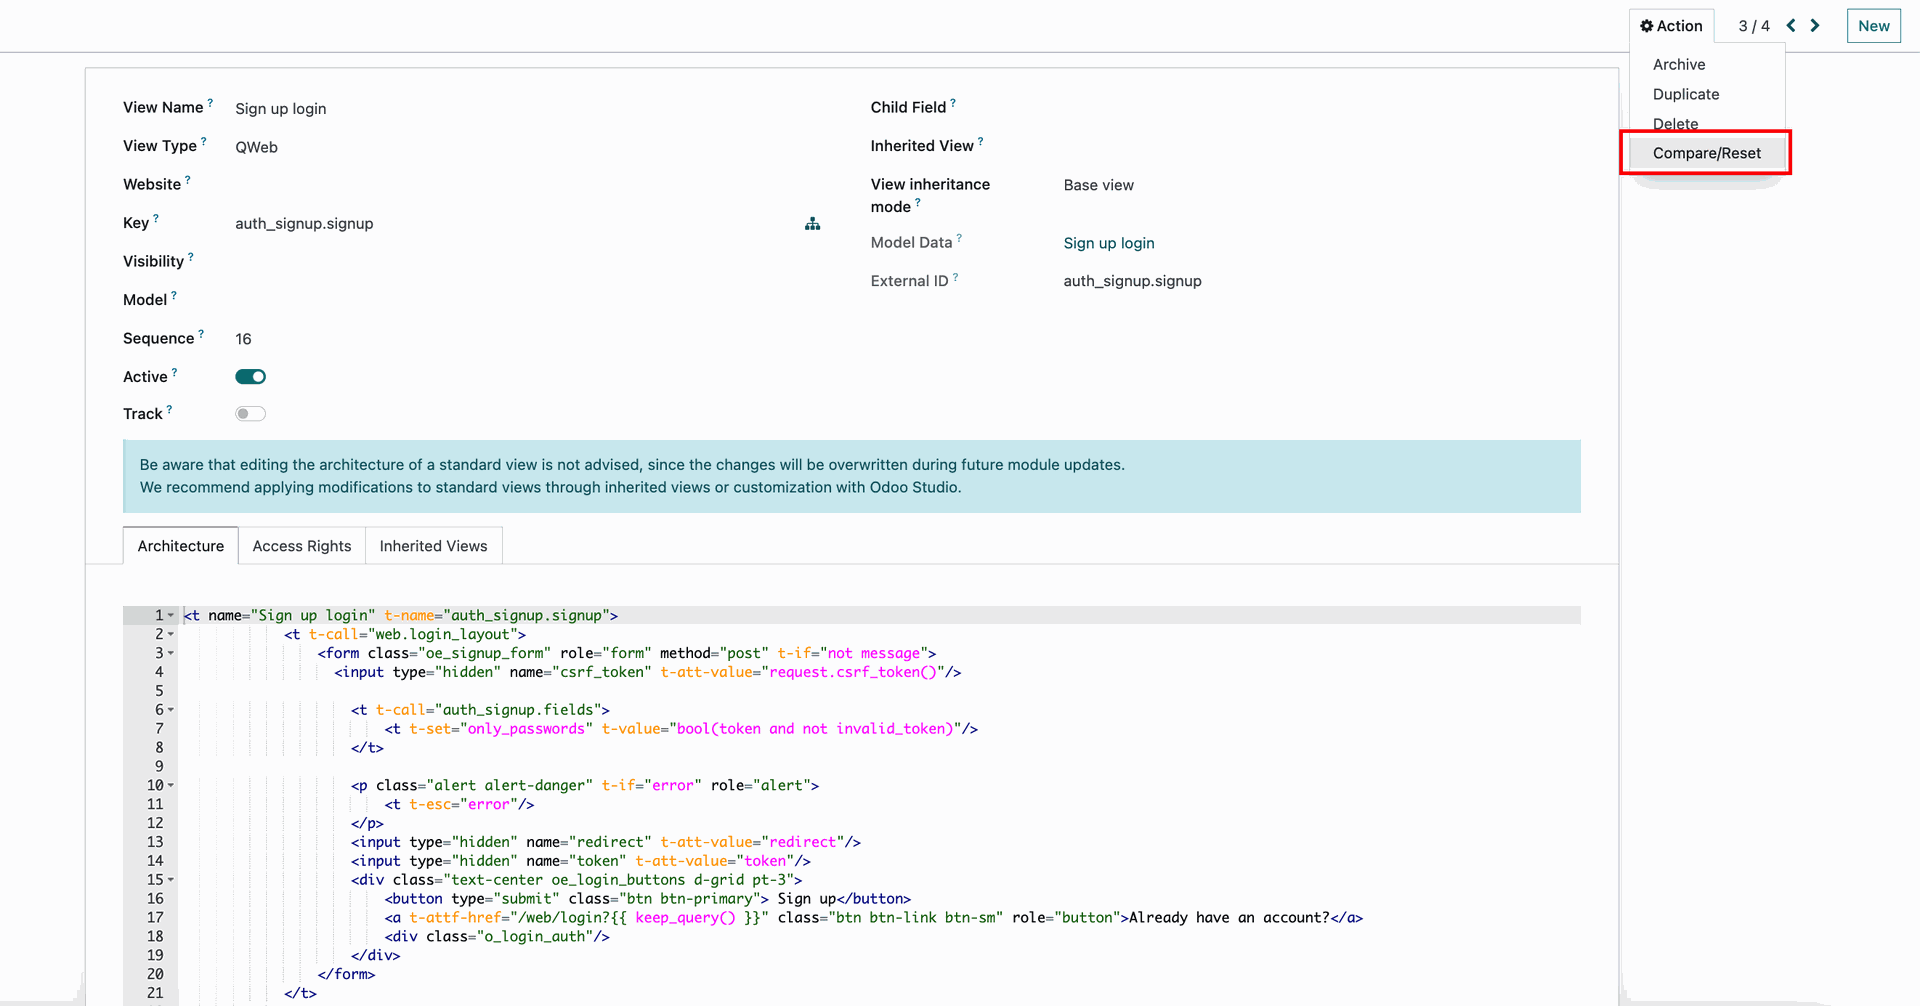The width and height of the screenshot is (1920, 1006).
Task: Enable the Track switch
Action: tap(250, 414)
